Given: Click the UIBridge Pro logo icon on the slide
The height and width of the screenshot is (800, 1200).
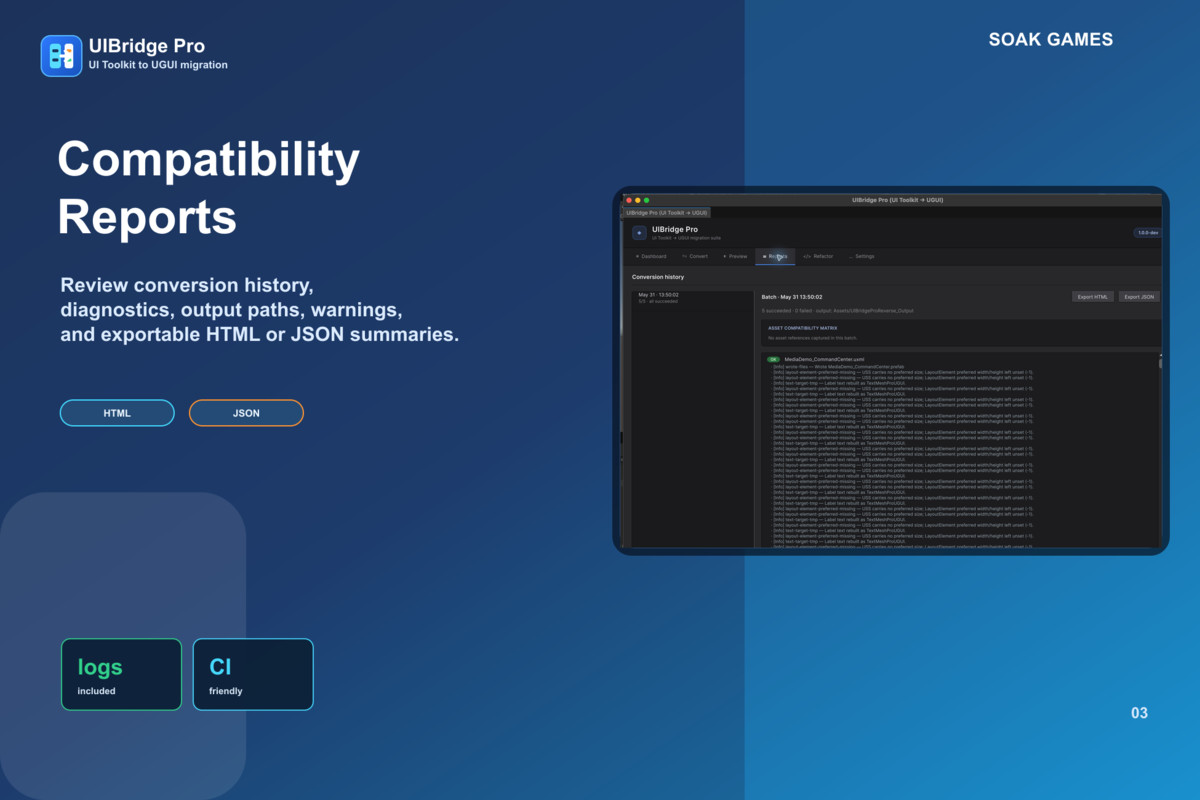Looking at the screenshot, I should pyautogui.click(x=61, y=56).
